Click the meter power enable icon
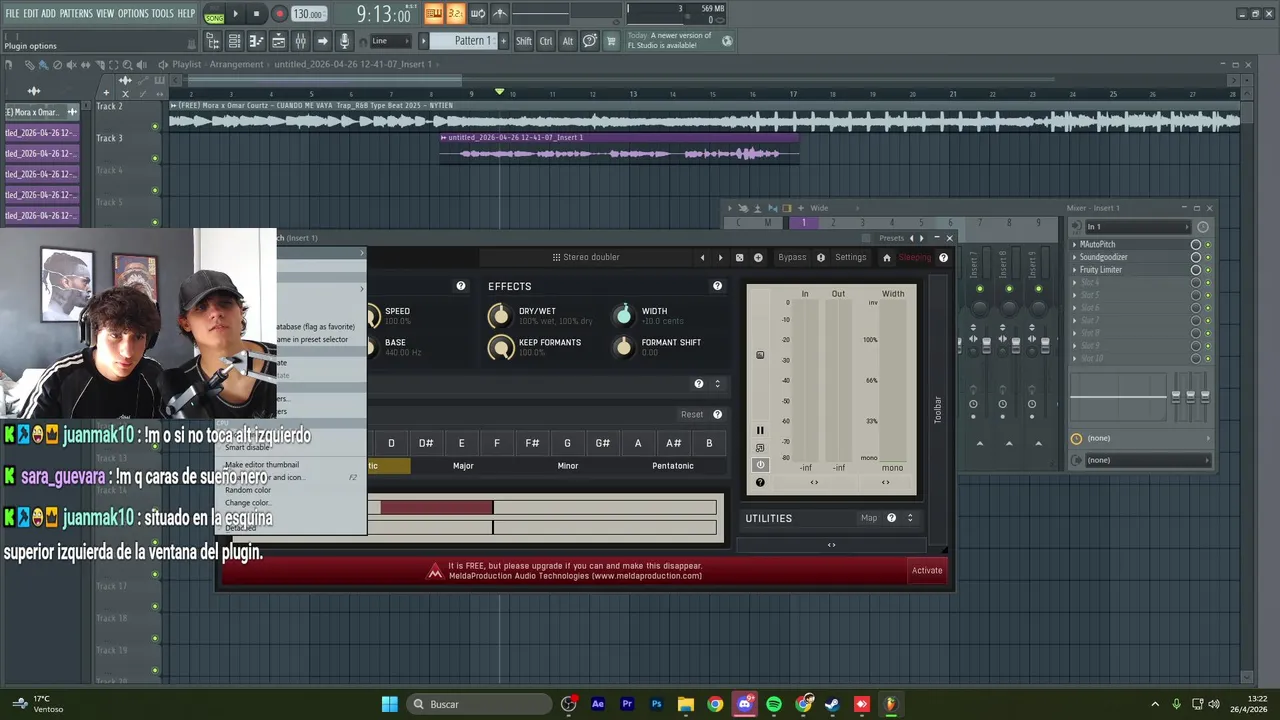This screenshot has width=1280, height=720. tap(760, 465)
